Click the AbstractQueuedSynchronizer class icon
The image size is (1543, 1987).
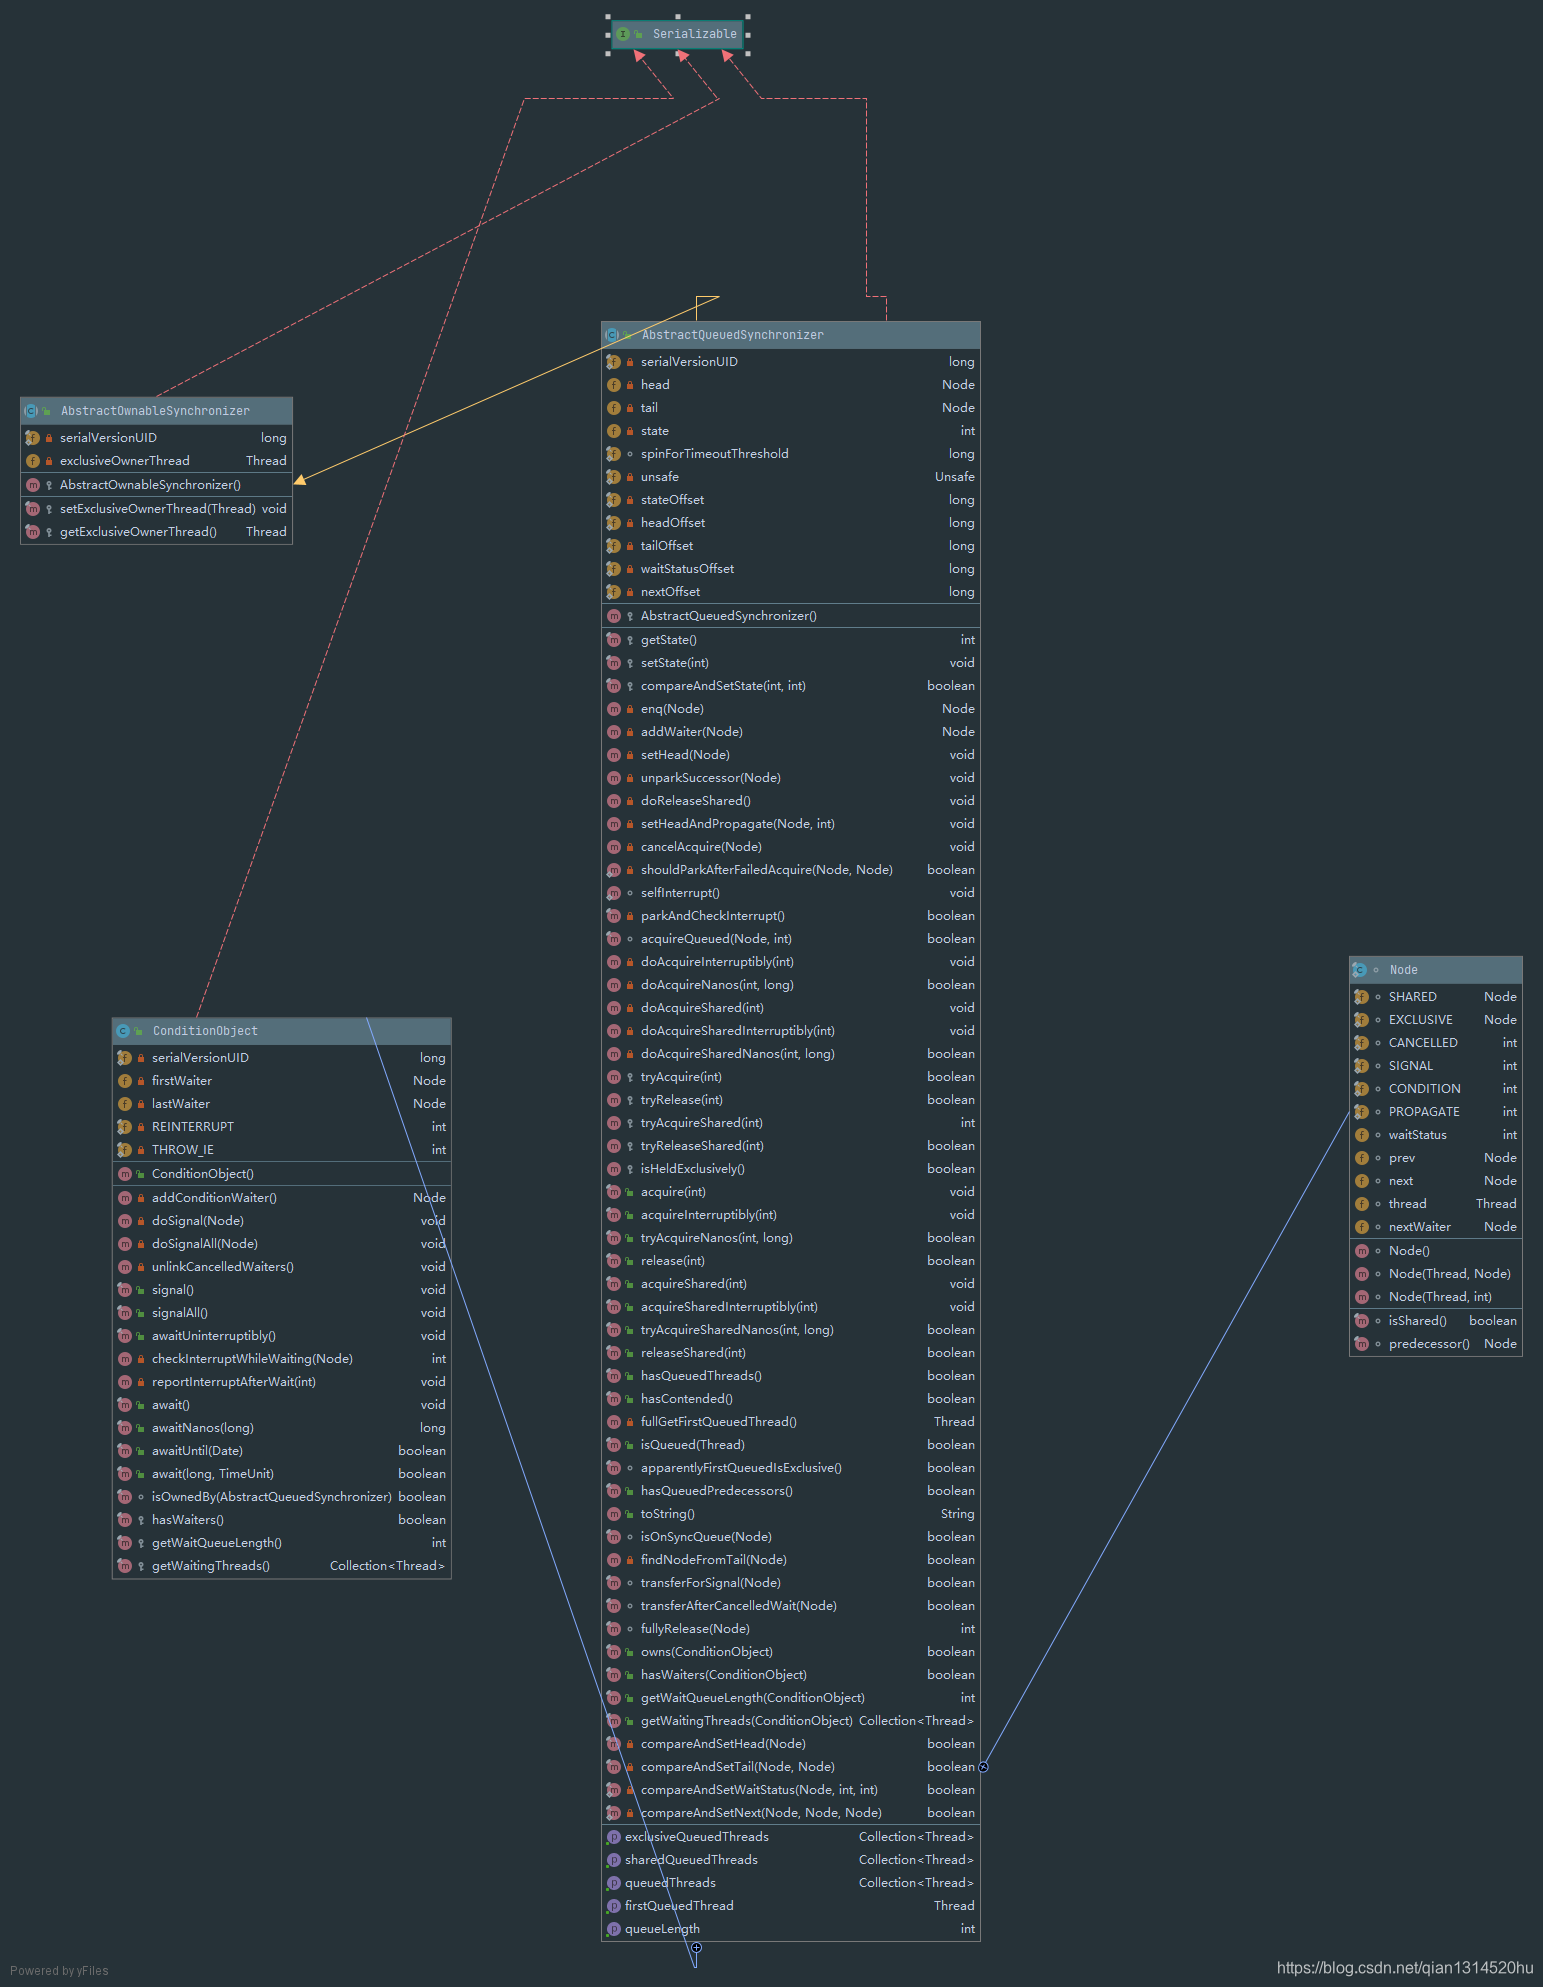tap(612, 335)
